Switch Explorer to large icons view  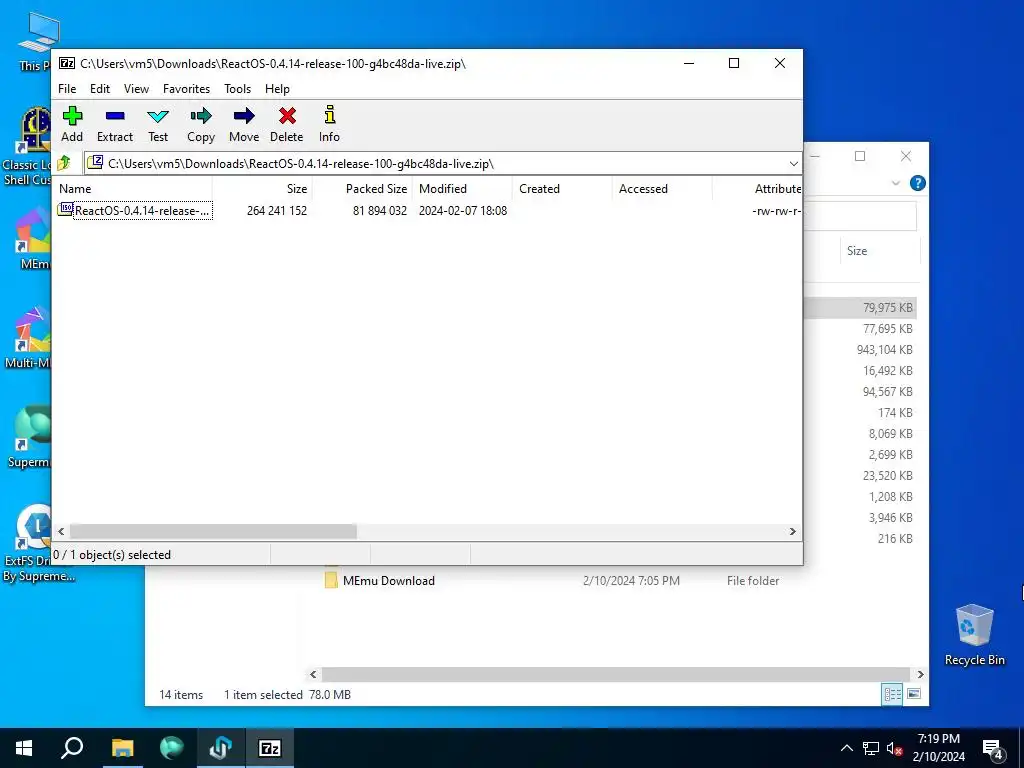pyautogui.click(x=914, y=694)
